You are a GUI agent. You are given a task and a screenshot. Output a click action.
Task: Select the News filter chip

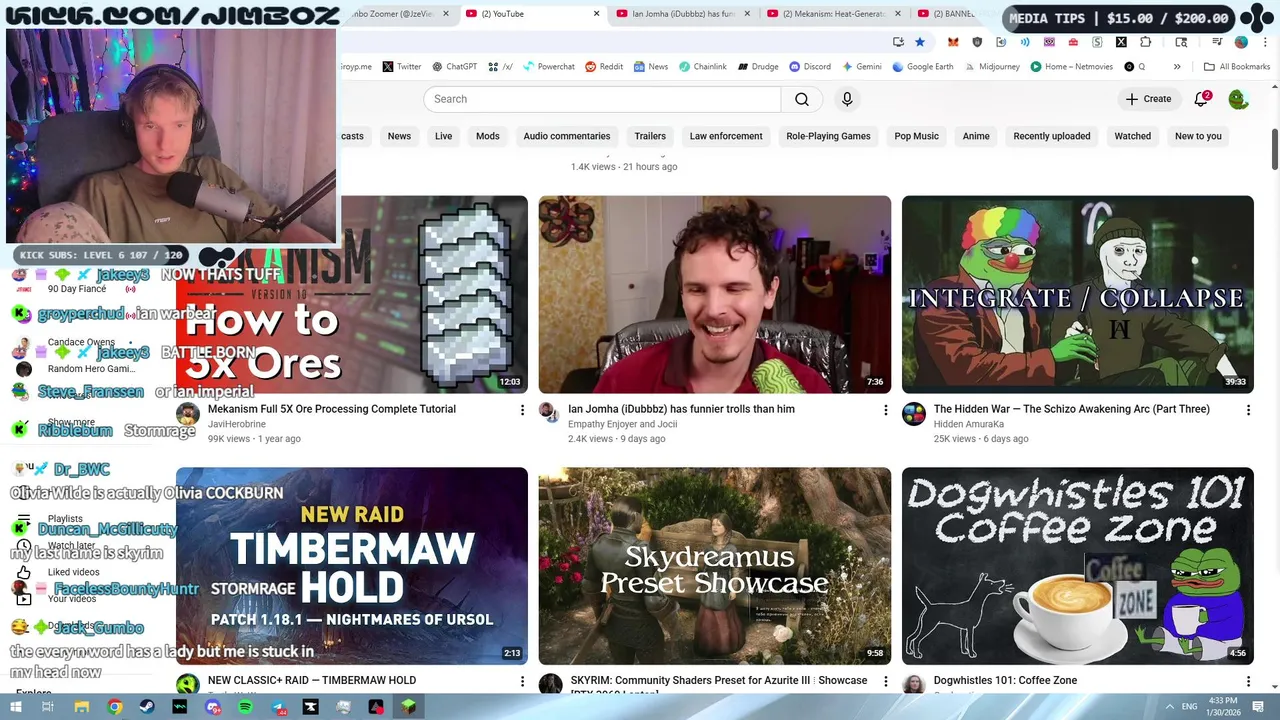pos(399,136)
